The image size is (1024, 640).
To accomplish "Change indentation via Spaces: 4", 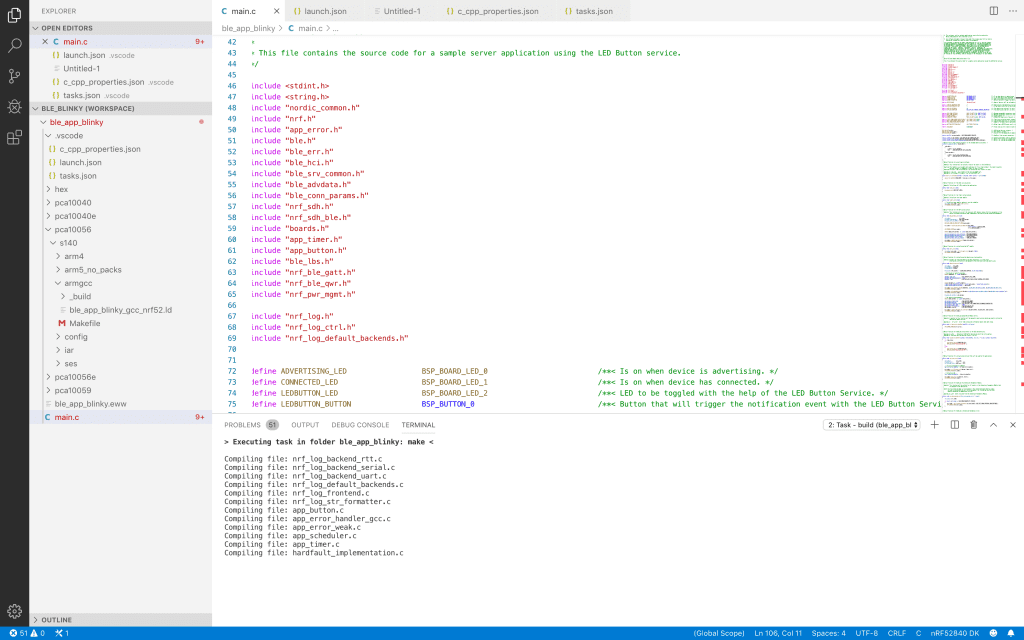I will [x=828, y=633].
